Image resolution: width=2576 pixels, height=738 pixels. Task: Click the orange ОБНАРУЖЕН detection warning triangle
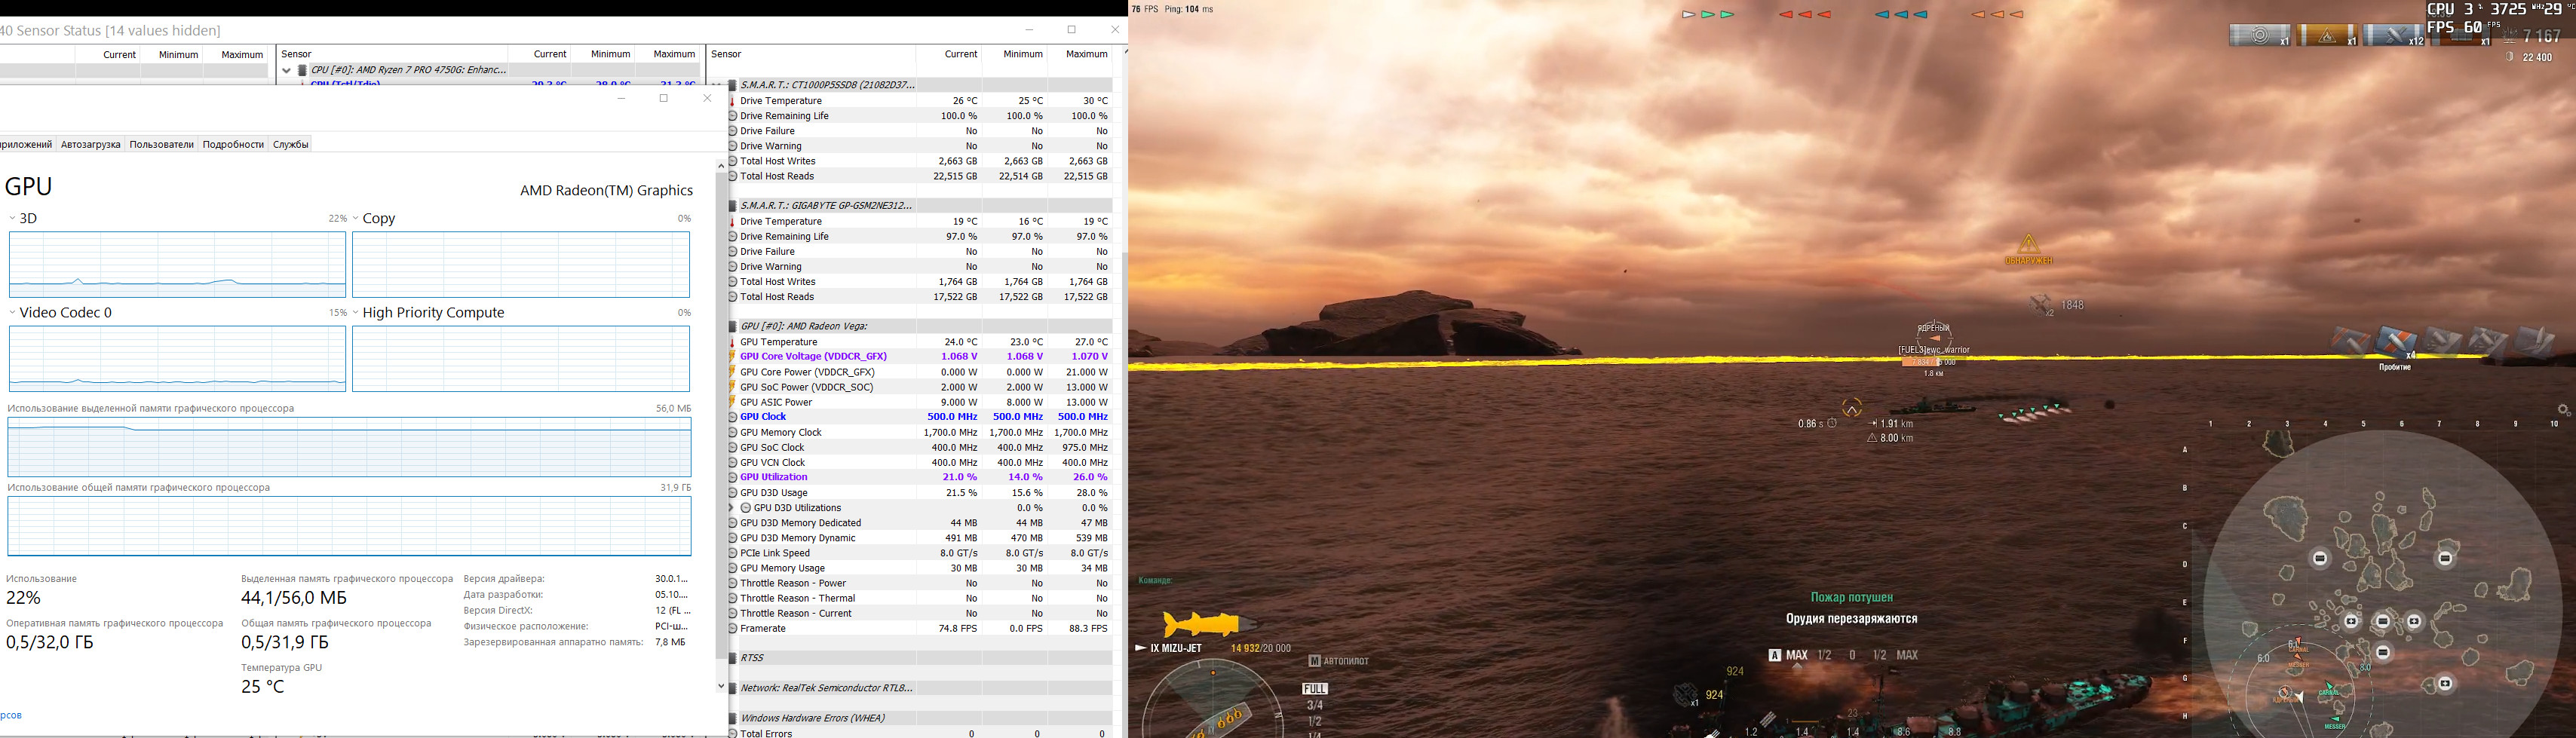pyautogui.click(x=2028, y=244)
